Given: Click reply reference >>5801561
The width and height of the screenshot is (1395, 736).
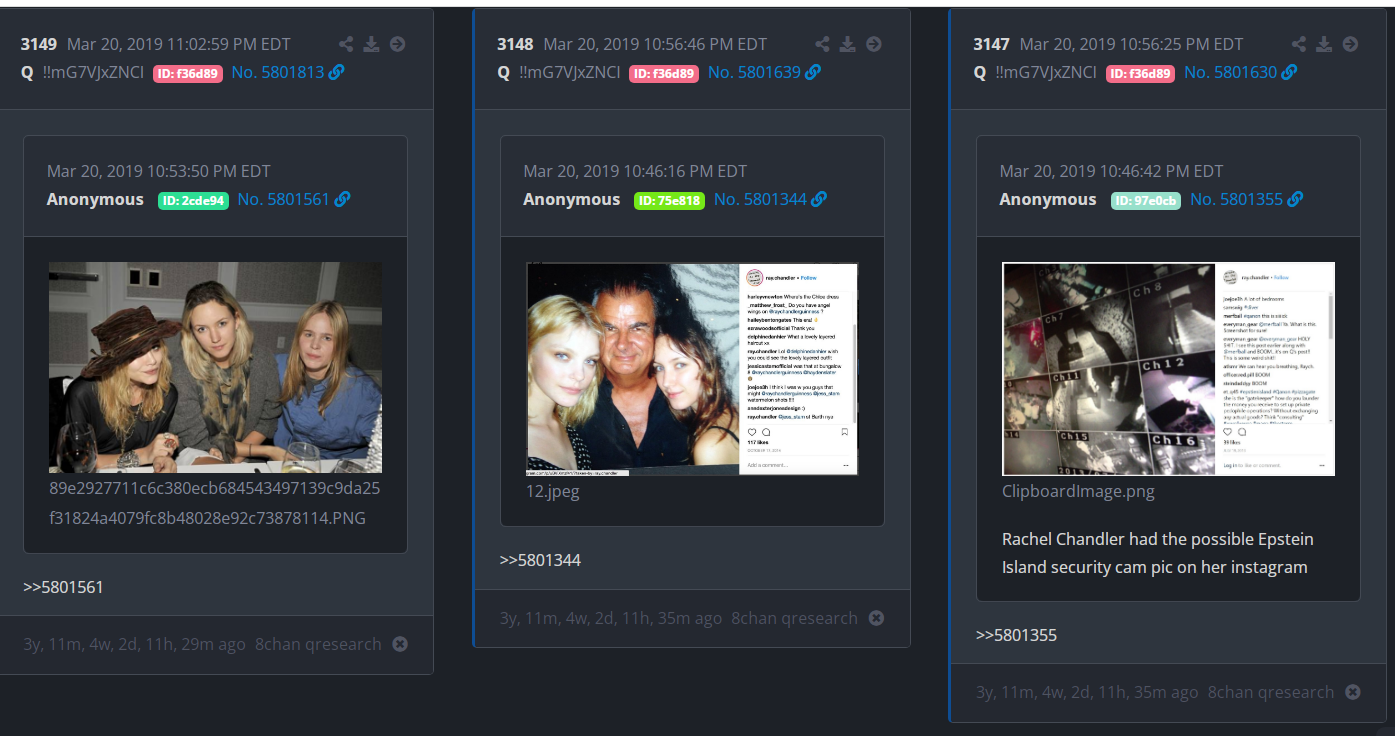Looking at the screenshot, I should pos(63,586).
